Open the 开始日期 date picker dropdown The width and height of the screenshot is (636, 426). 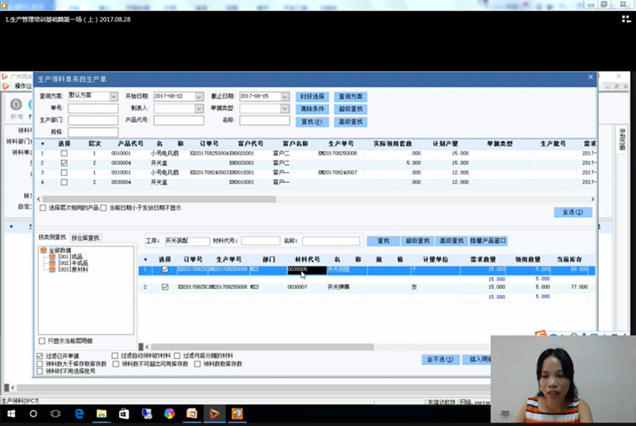201,96
